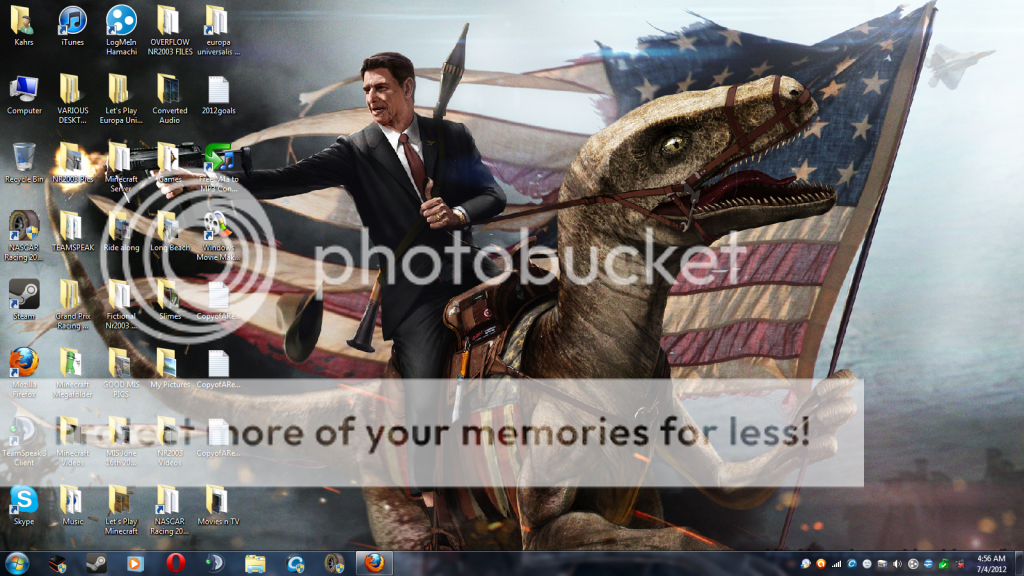Launch the Skype desktop shortcut

pos(24,506)
